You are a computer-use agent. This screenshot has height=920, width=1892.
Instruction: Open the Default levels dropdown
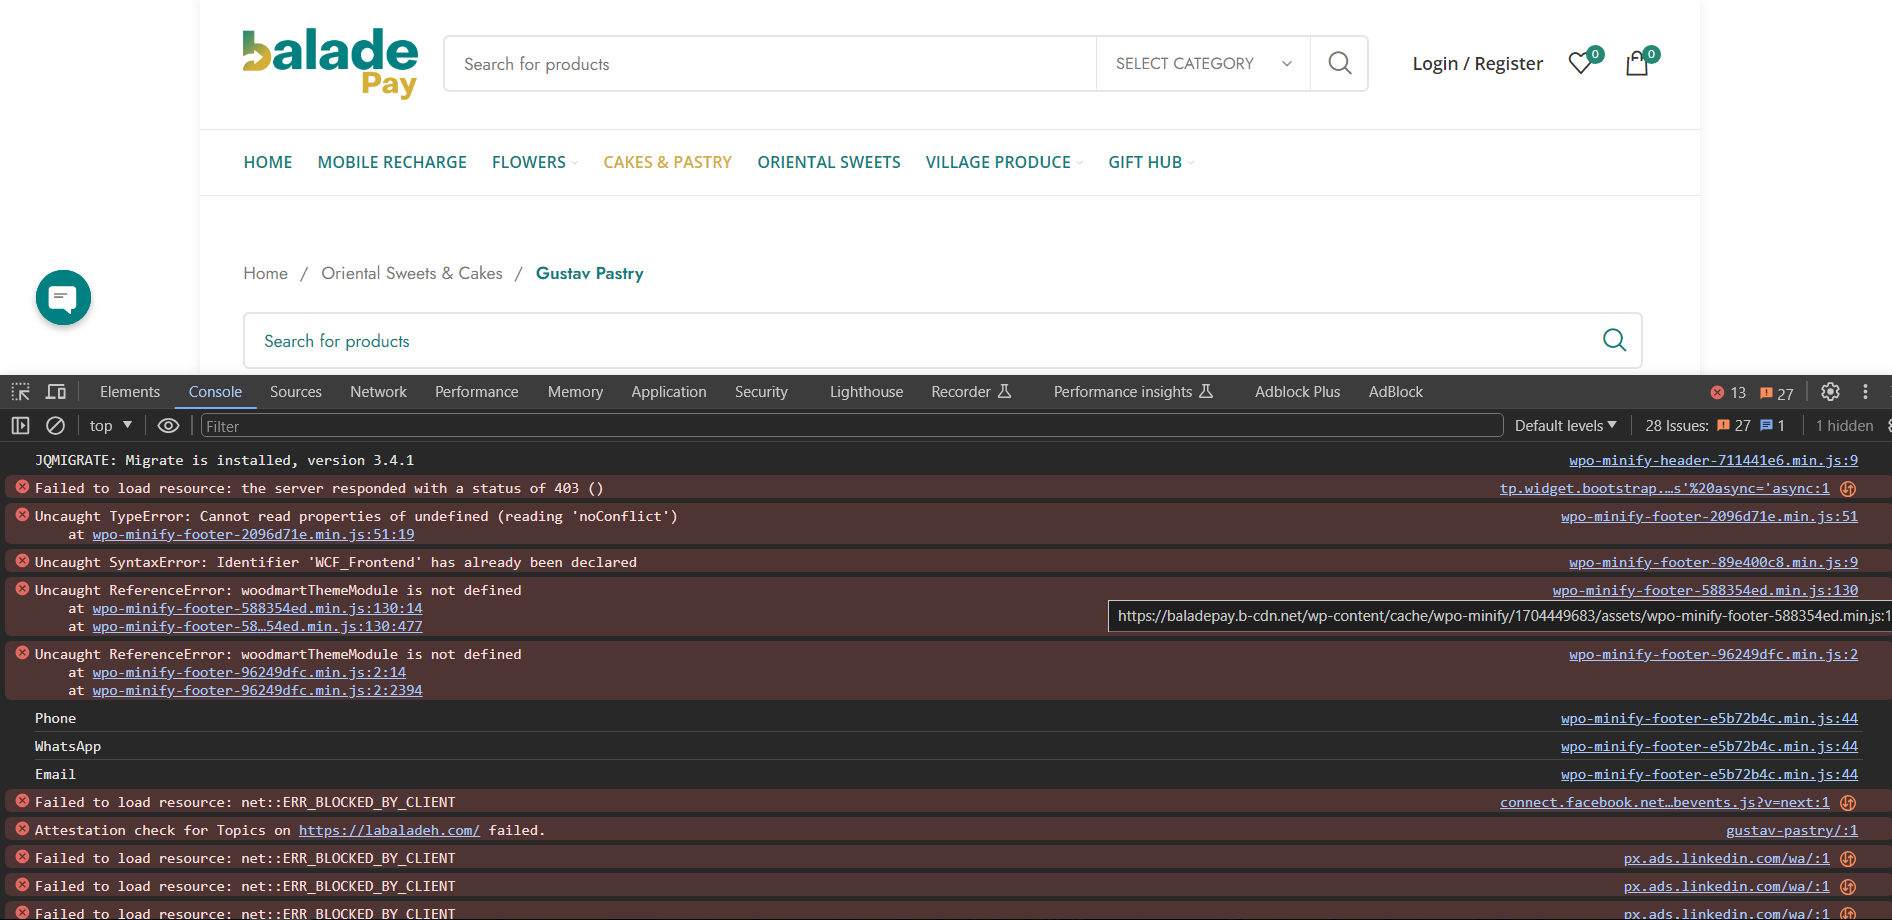tap(1565, 426)
